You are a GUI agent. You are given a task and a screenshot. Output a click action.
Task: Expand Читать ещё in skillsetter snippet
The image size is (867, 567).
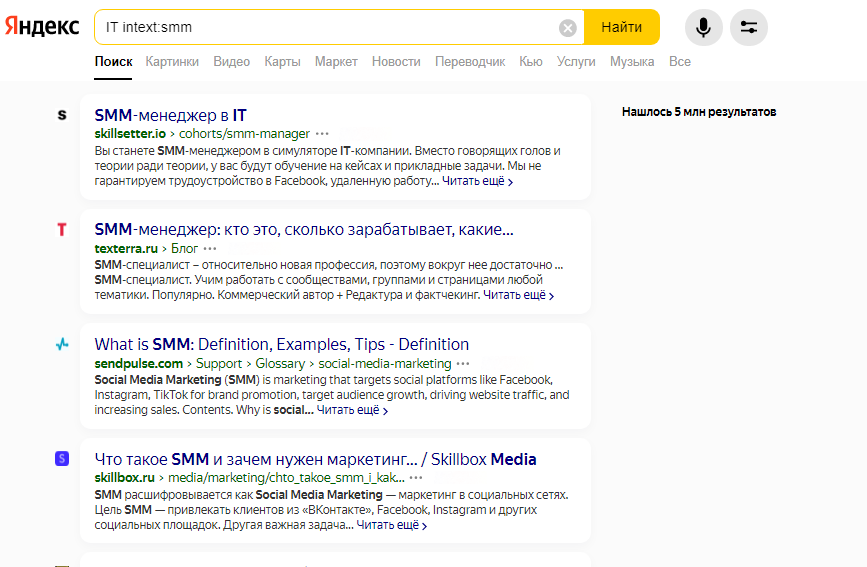click(478, 181)
